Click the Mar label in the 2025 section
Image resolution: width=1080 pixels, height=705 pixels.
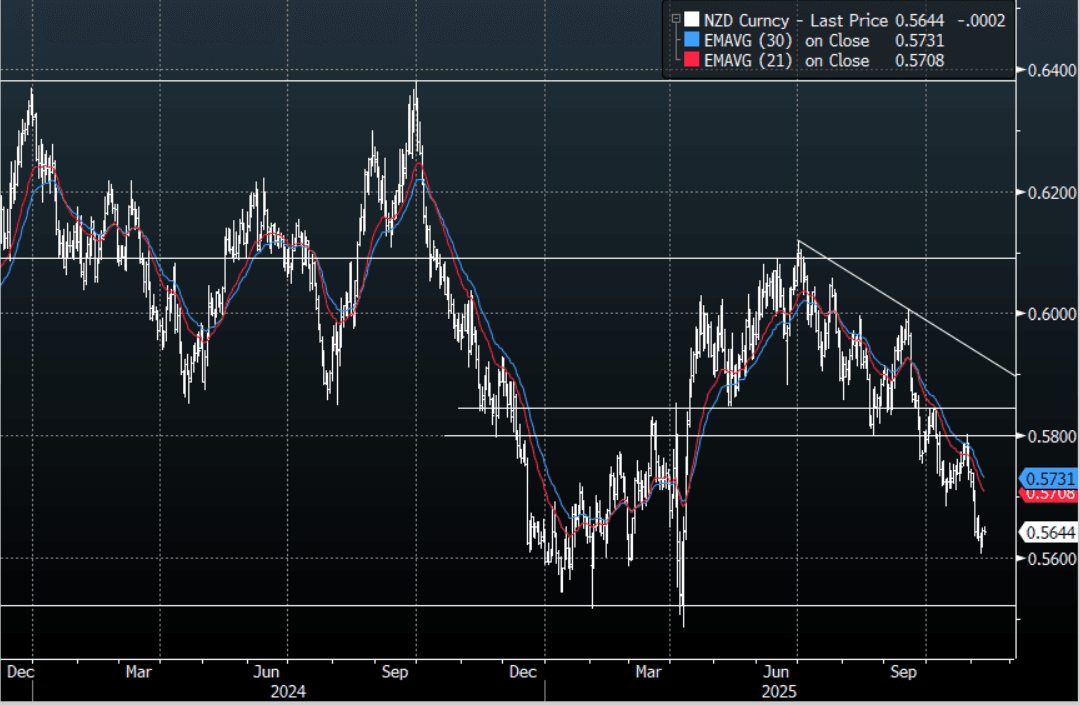click(648, 671)
